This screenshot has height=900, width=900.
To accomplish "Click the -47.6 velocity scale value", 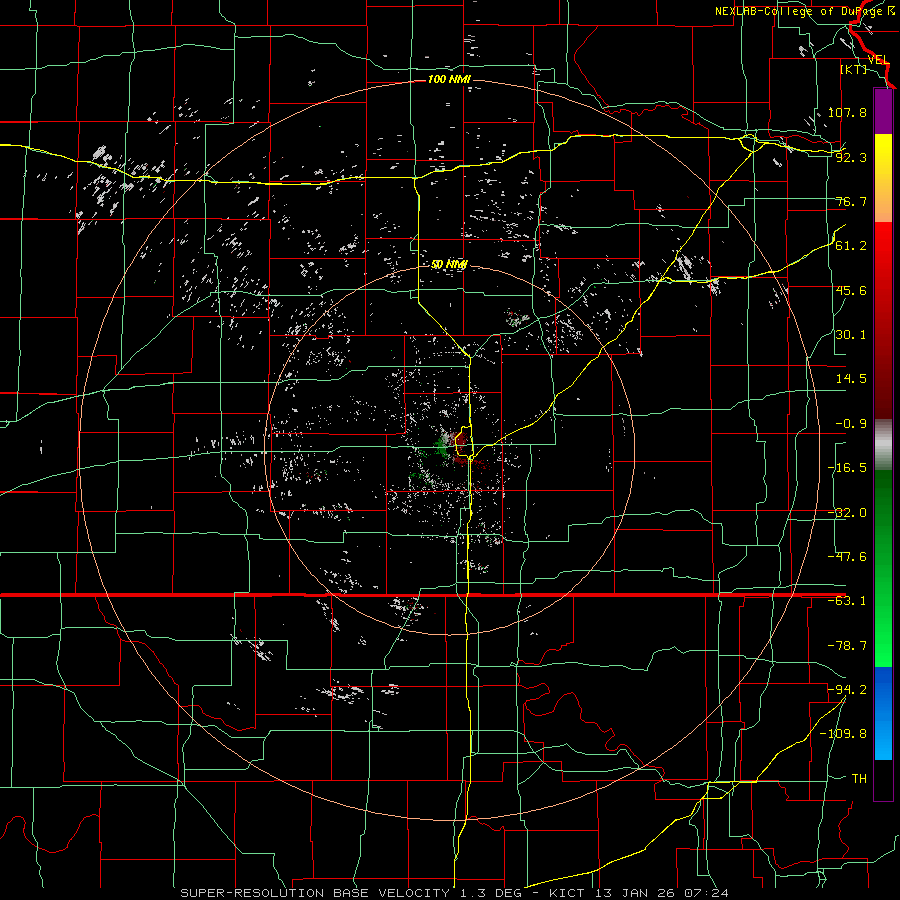I will click(x=847, y=557).
